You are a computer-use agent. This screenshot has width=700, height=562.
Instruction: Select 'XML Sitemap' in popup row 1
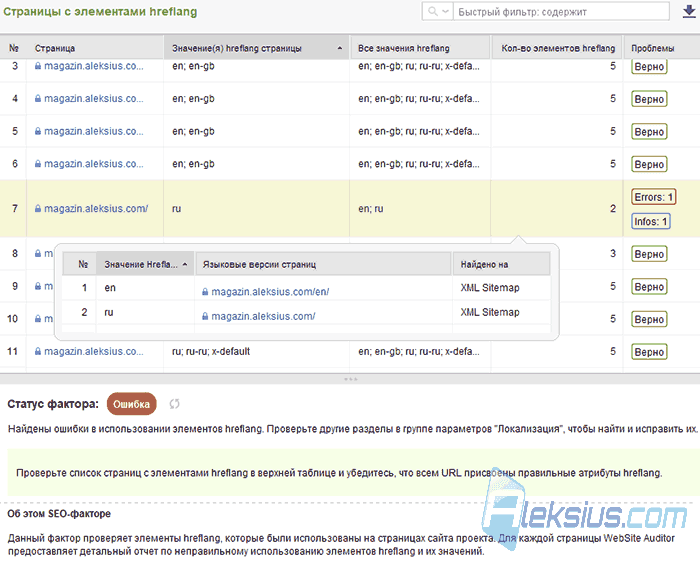click(490, 287)
